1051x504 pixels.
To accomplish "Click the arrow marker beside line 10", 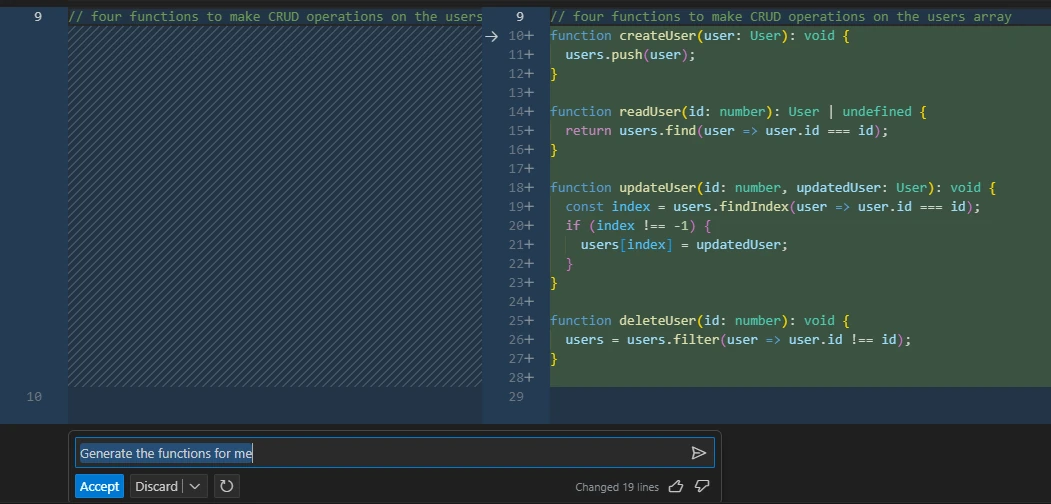I will tap(491, 36).
